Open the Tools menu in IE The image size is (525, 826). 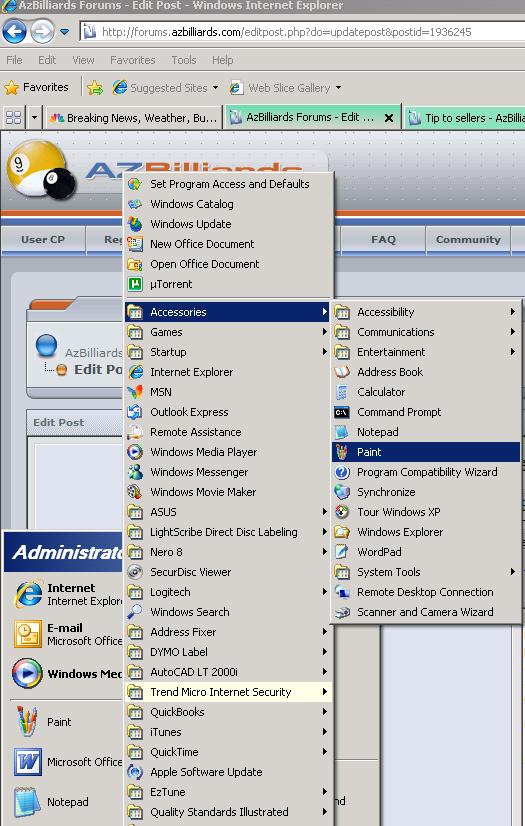pyautogui.click(x=183, y=60)
